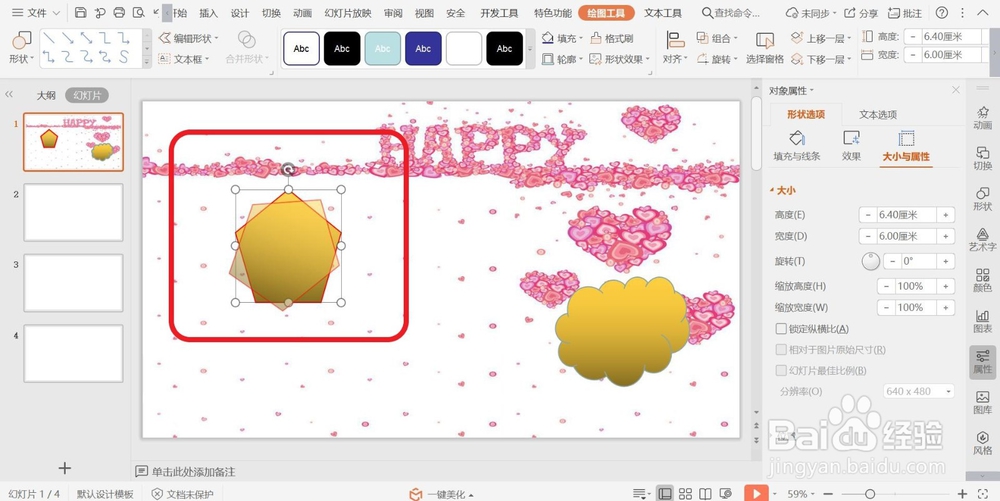Click 下移一层 send backward button
The height and width of the screenshot is (501, 1000).
tap(822, 59)
